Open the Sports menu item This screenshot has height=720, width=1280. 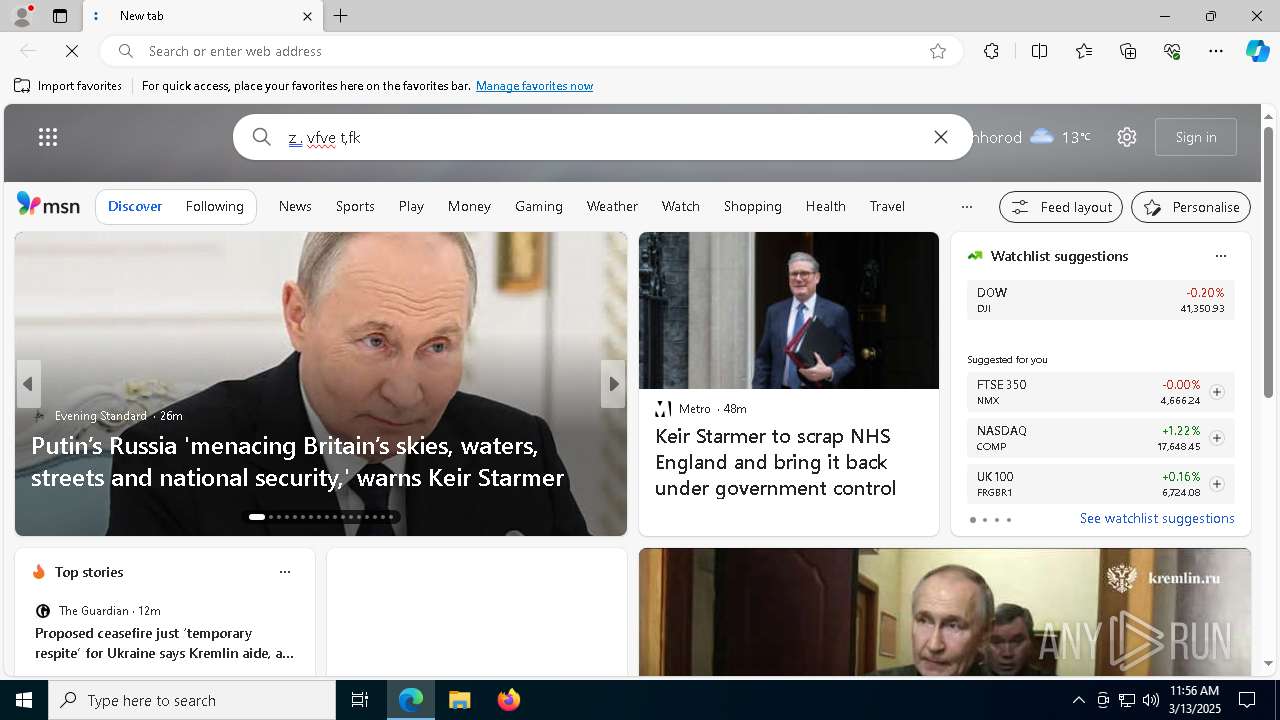[x=355, y=206]
